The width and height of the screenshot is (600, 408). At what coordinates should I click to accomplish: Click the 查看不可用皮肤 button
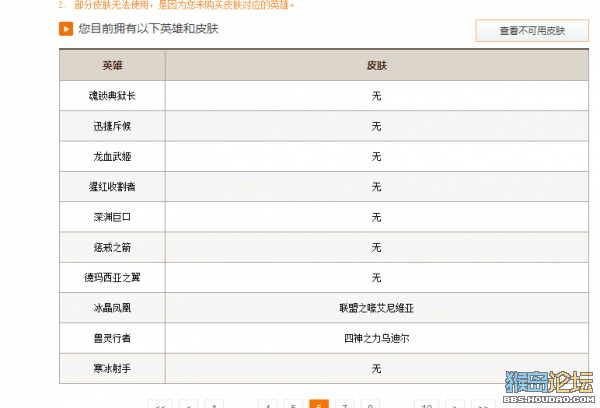pyautogui.click(x=532, y=31)
